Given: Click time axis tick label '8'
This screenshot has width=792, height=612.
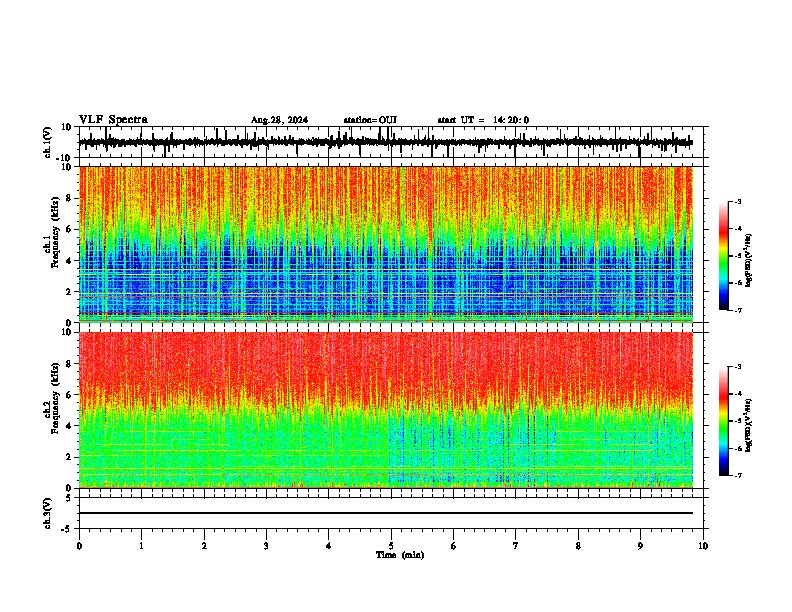Looking at the screenshot, I should click(578, 546).
